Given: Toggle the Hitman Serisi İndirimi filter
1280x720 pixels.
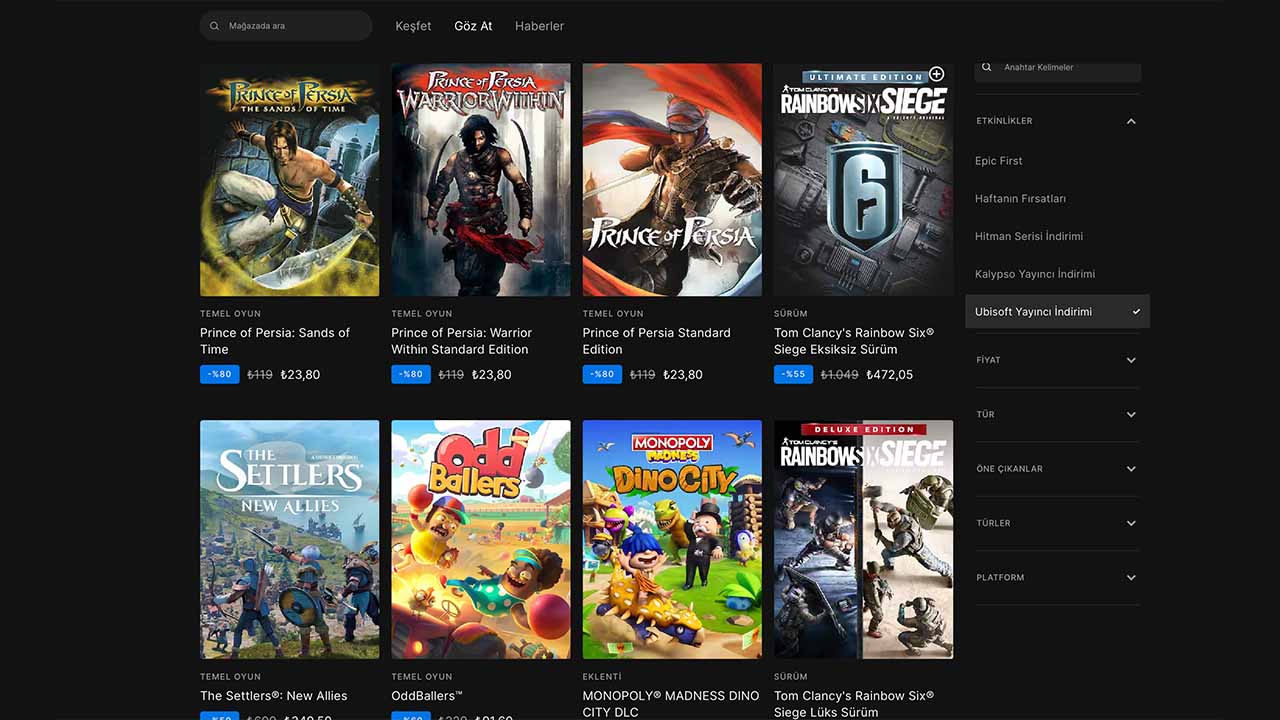Looking at the screenshot, I should click(1029, 237).
